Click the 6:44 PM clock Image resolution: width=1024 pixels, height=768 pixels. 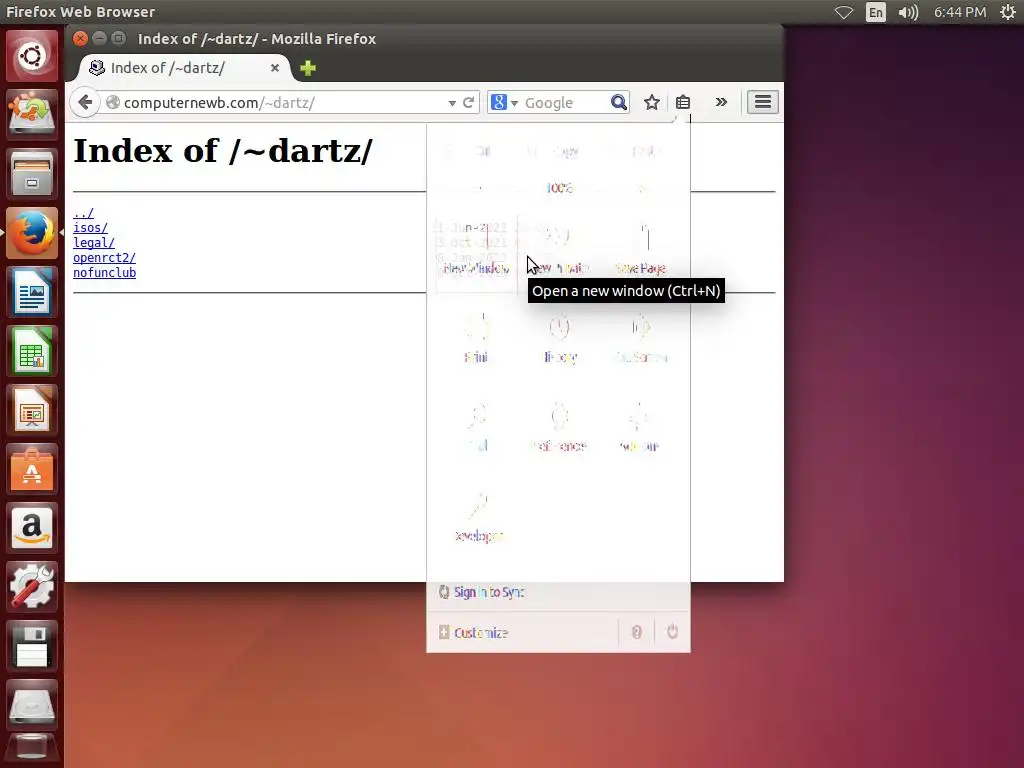959,12
